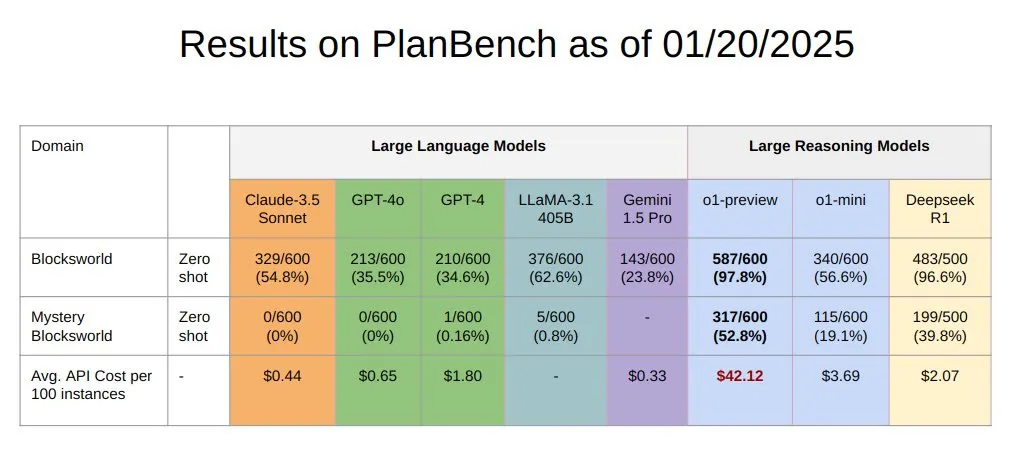
Task: Select the 376/600 (62.6%) cell
Action: point(555,267)
